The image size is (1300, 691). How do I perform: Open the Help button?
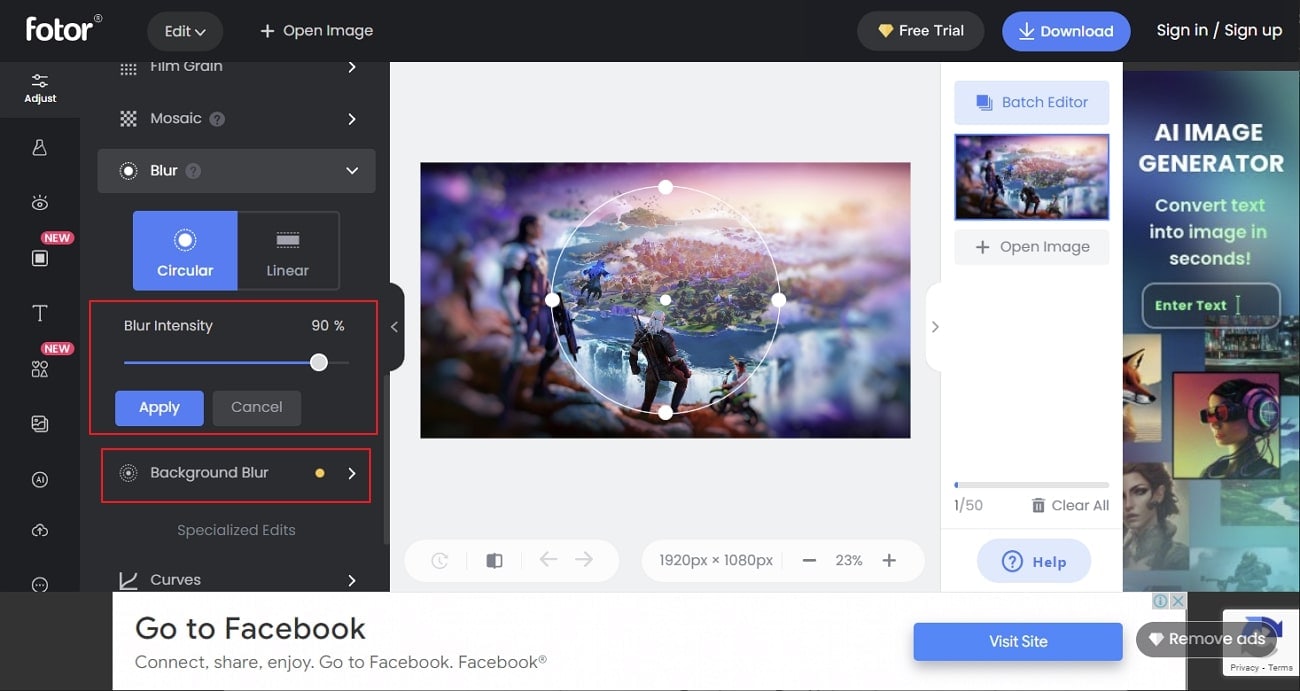[1034, 562]
